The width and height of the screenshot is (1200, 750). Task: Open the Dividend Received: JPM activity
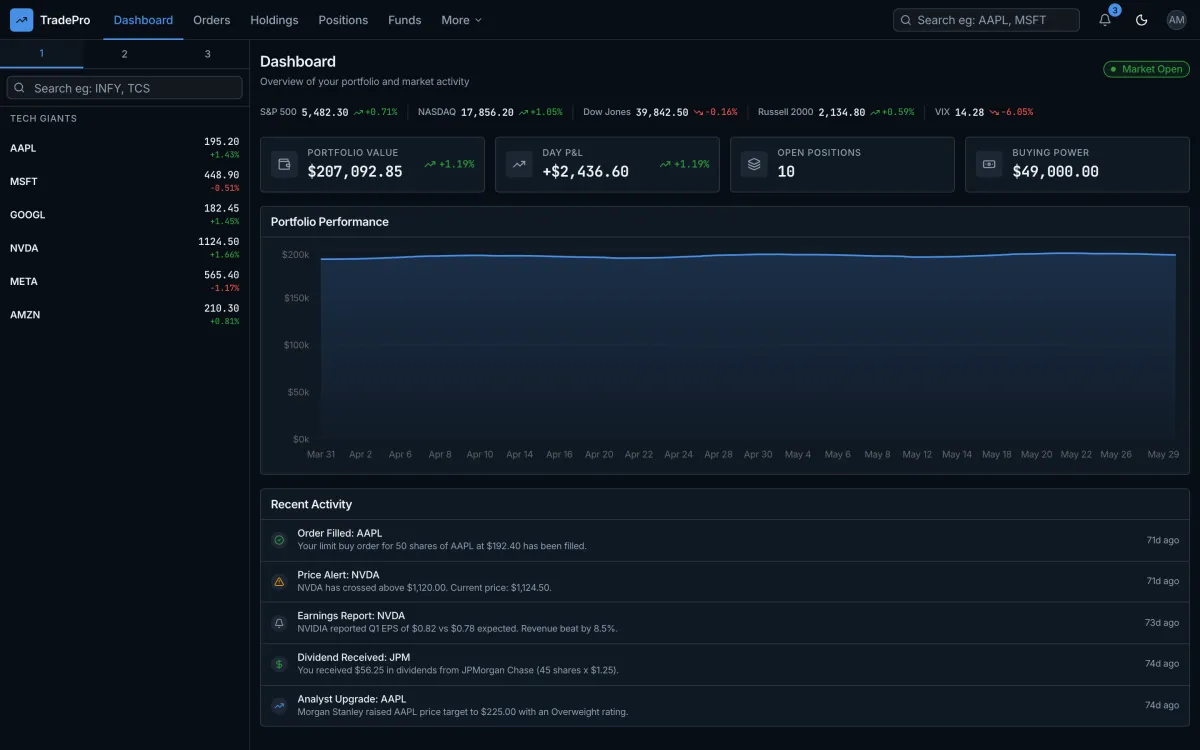(x=725, y=664)
